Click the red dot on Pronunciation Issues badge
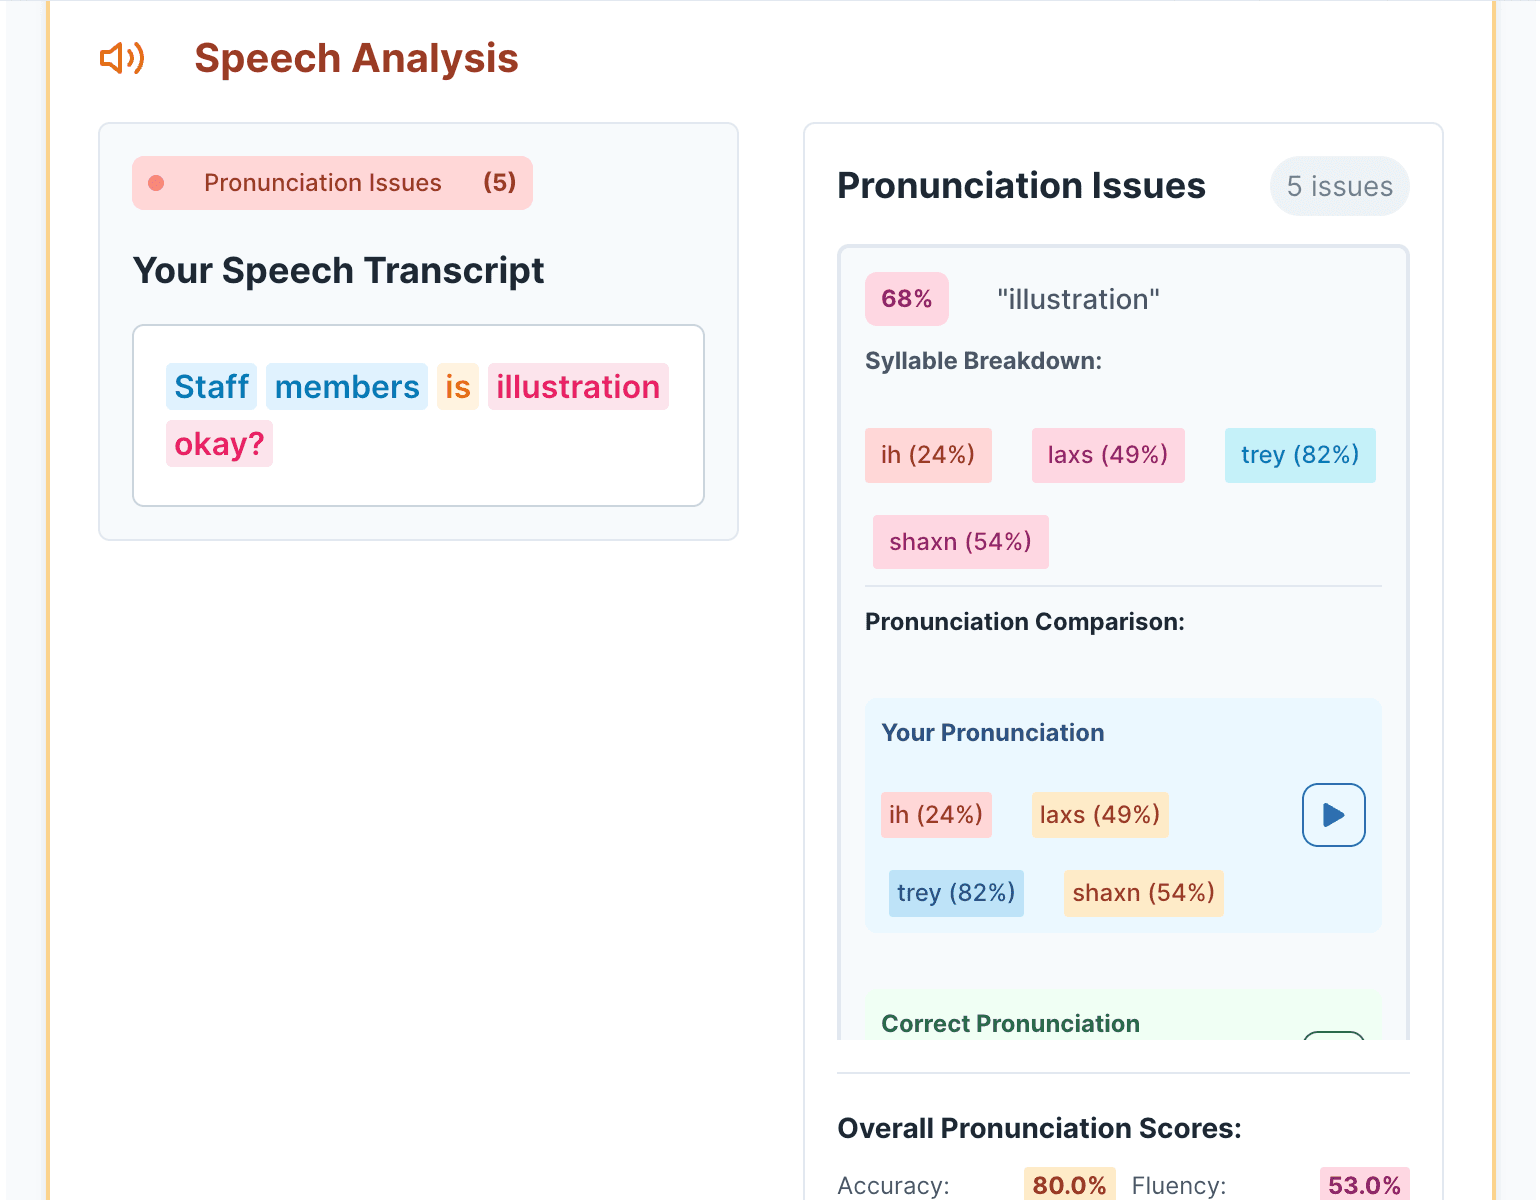Viewport: 1540px width, 1200px height. [x=157, y=183]
